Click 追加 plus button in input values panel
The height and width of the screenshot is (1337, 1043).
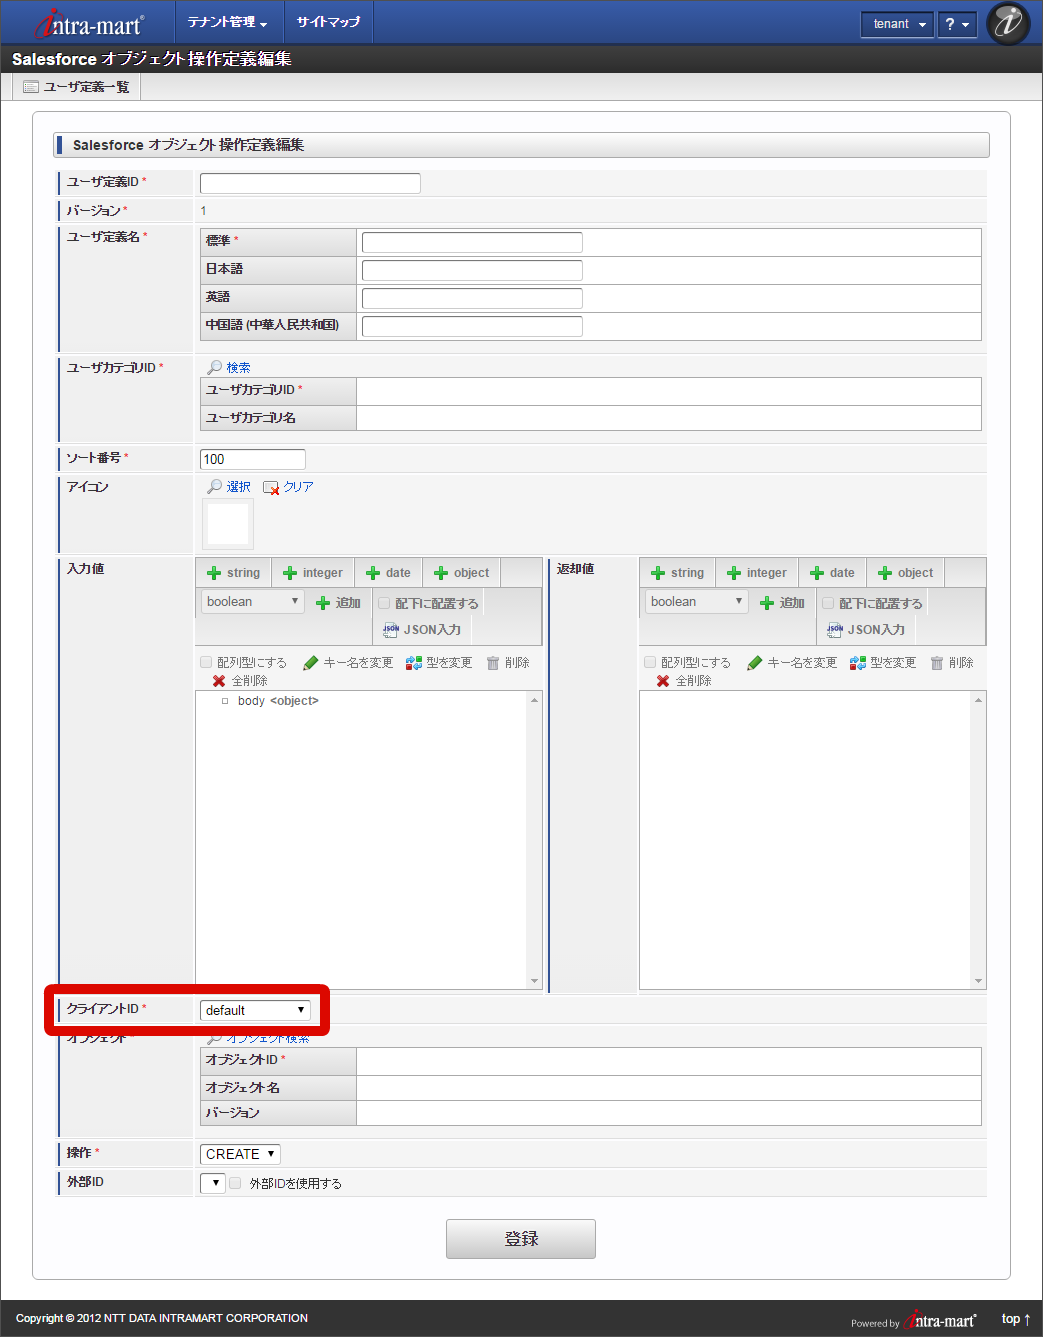point(338,603)
